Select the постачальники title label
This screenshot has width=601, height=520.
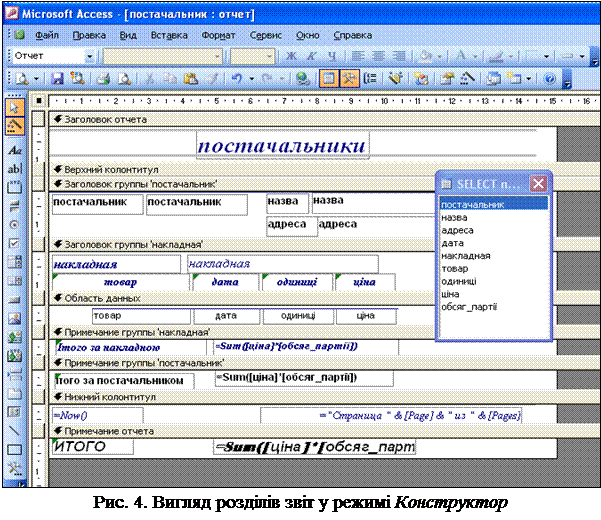pyautogui.click(x=283, y=146)
